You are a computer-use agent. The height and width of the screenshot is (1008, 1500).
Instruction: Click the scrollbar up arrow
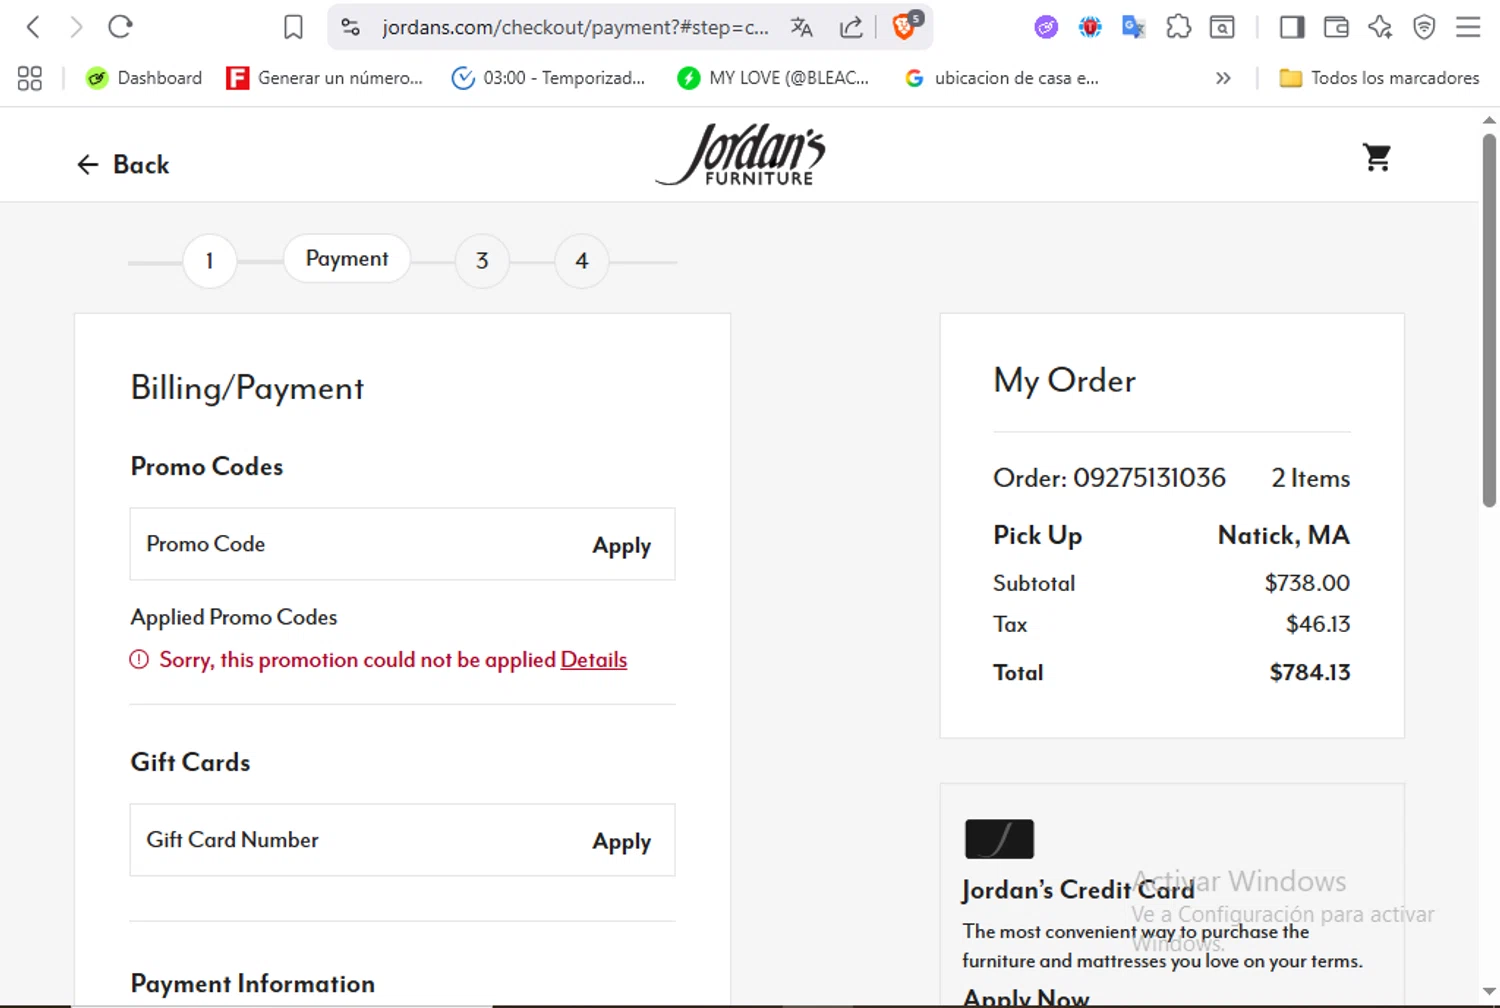point(1489,120)
